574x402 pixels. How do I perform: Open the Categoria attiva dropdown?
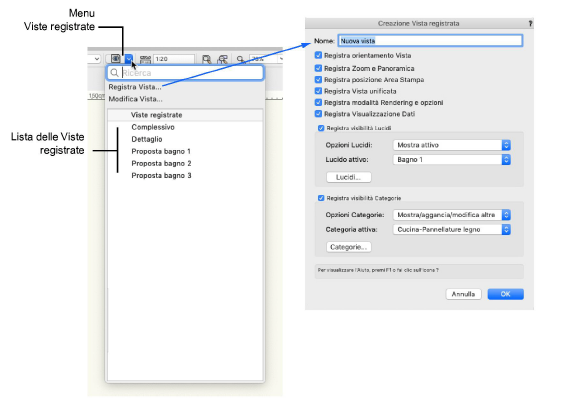coord(451,230)
